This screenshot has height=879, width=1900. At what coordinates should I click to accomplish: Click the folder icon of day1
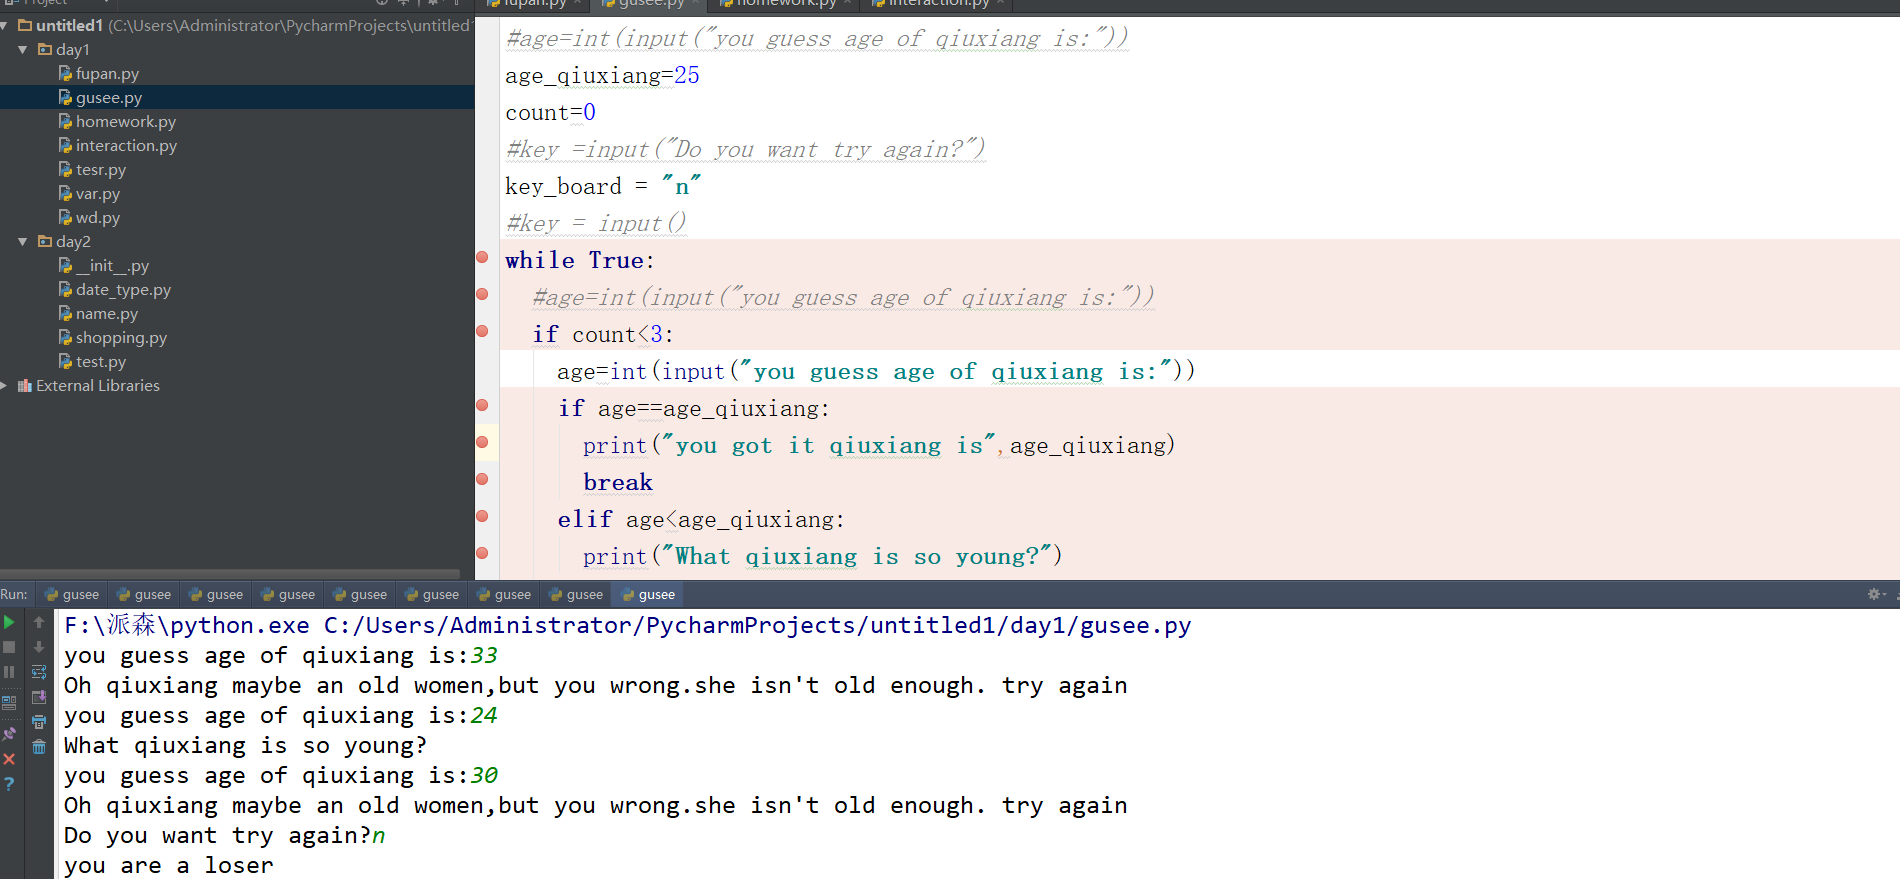coord(45,49)
